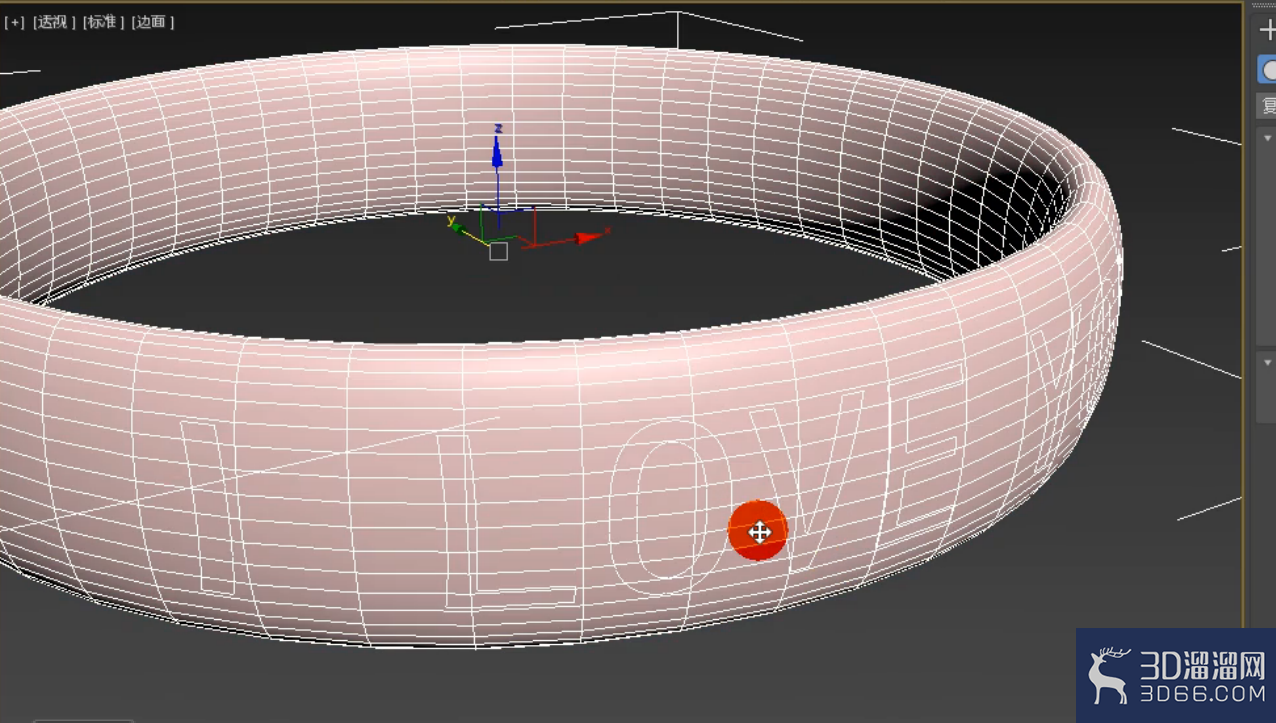The image size is (1276, 723).
Task: Open the Create panel plus tab
Action: click(1267, 31)
